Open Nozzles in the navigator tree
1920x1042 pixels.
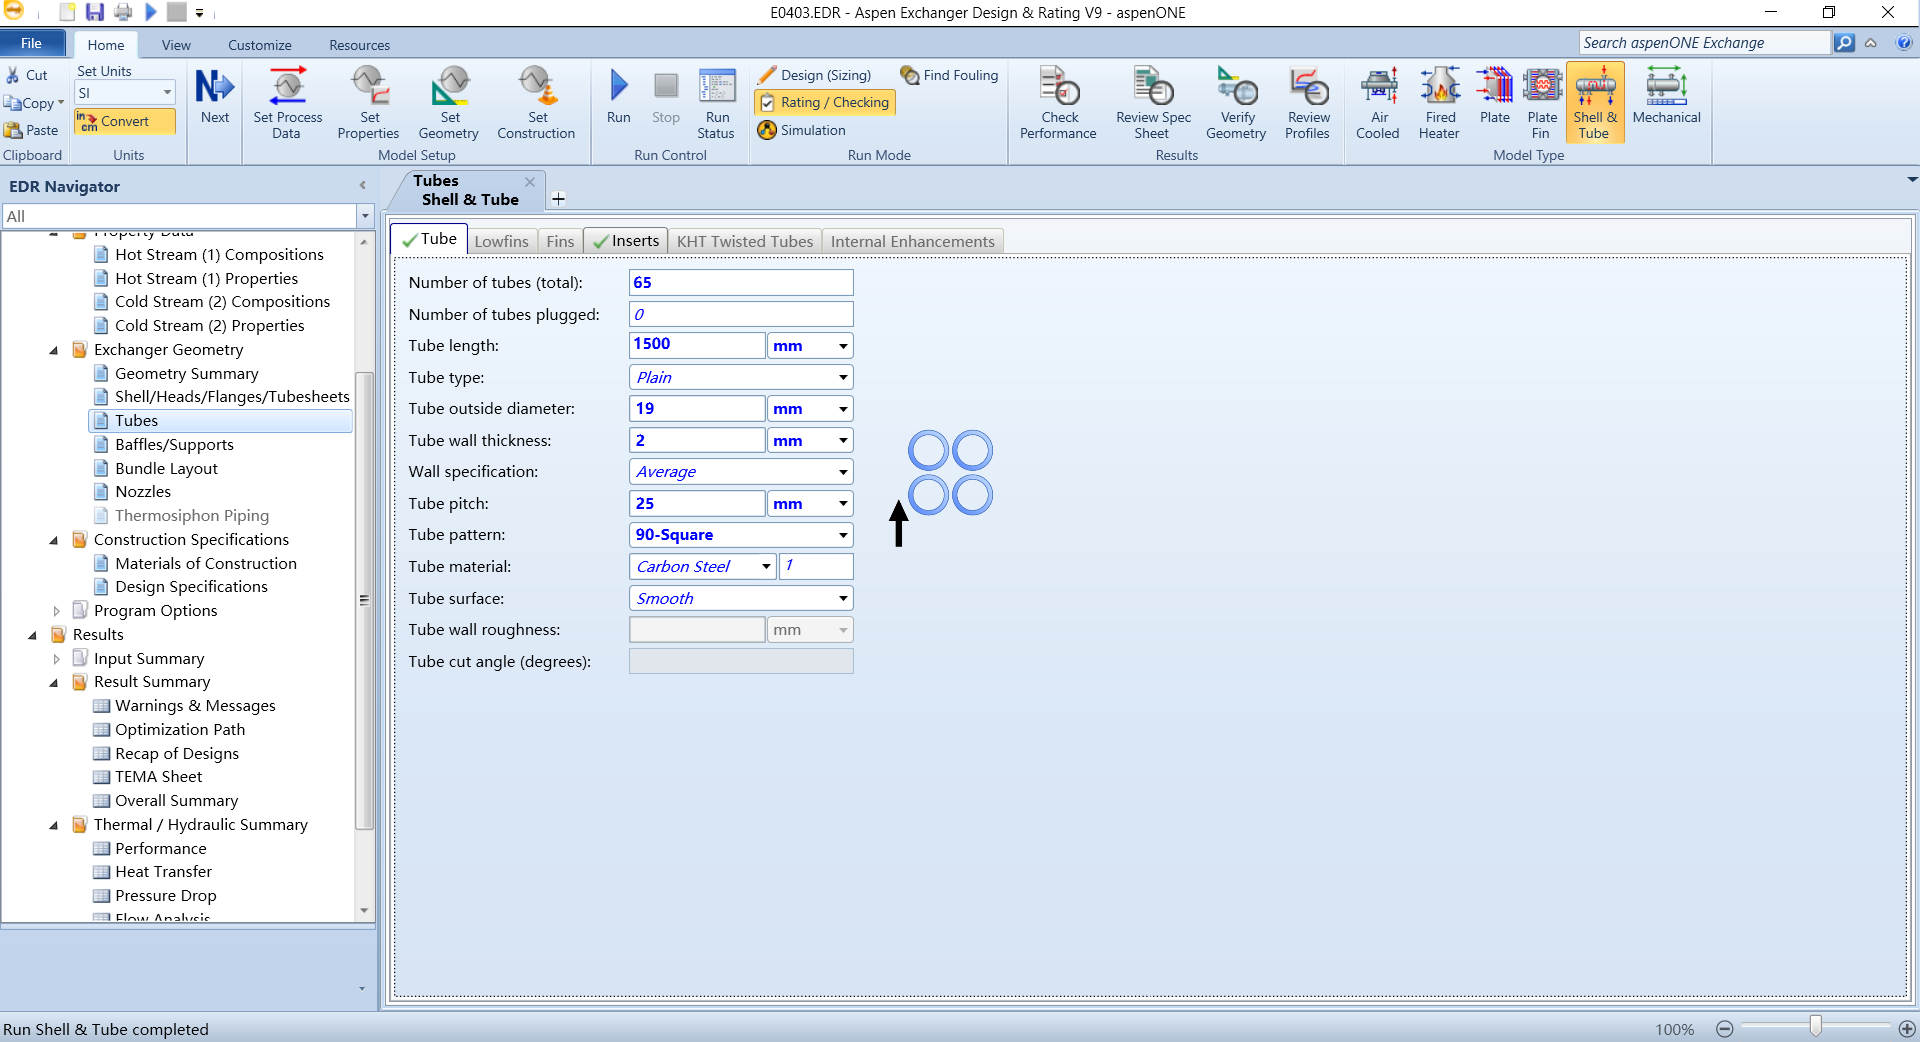(x=143, y=492)
